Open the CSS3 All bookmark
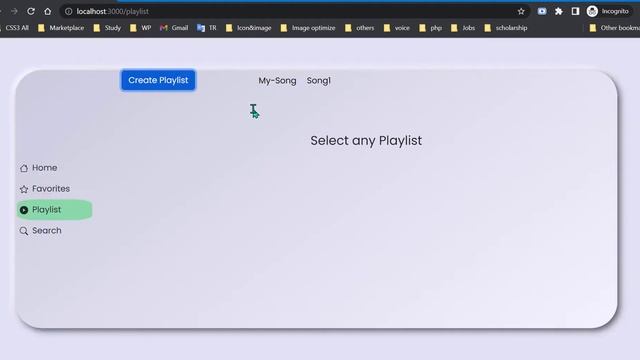 coord(15,28)
